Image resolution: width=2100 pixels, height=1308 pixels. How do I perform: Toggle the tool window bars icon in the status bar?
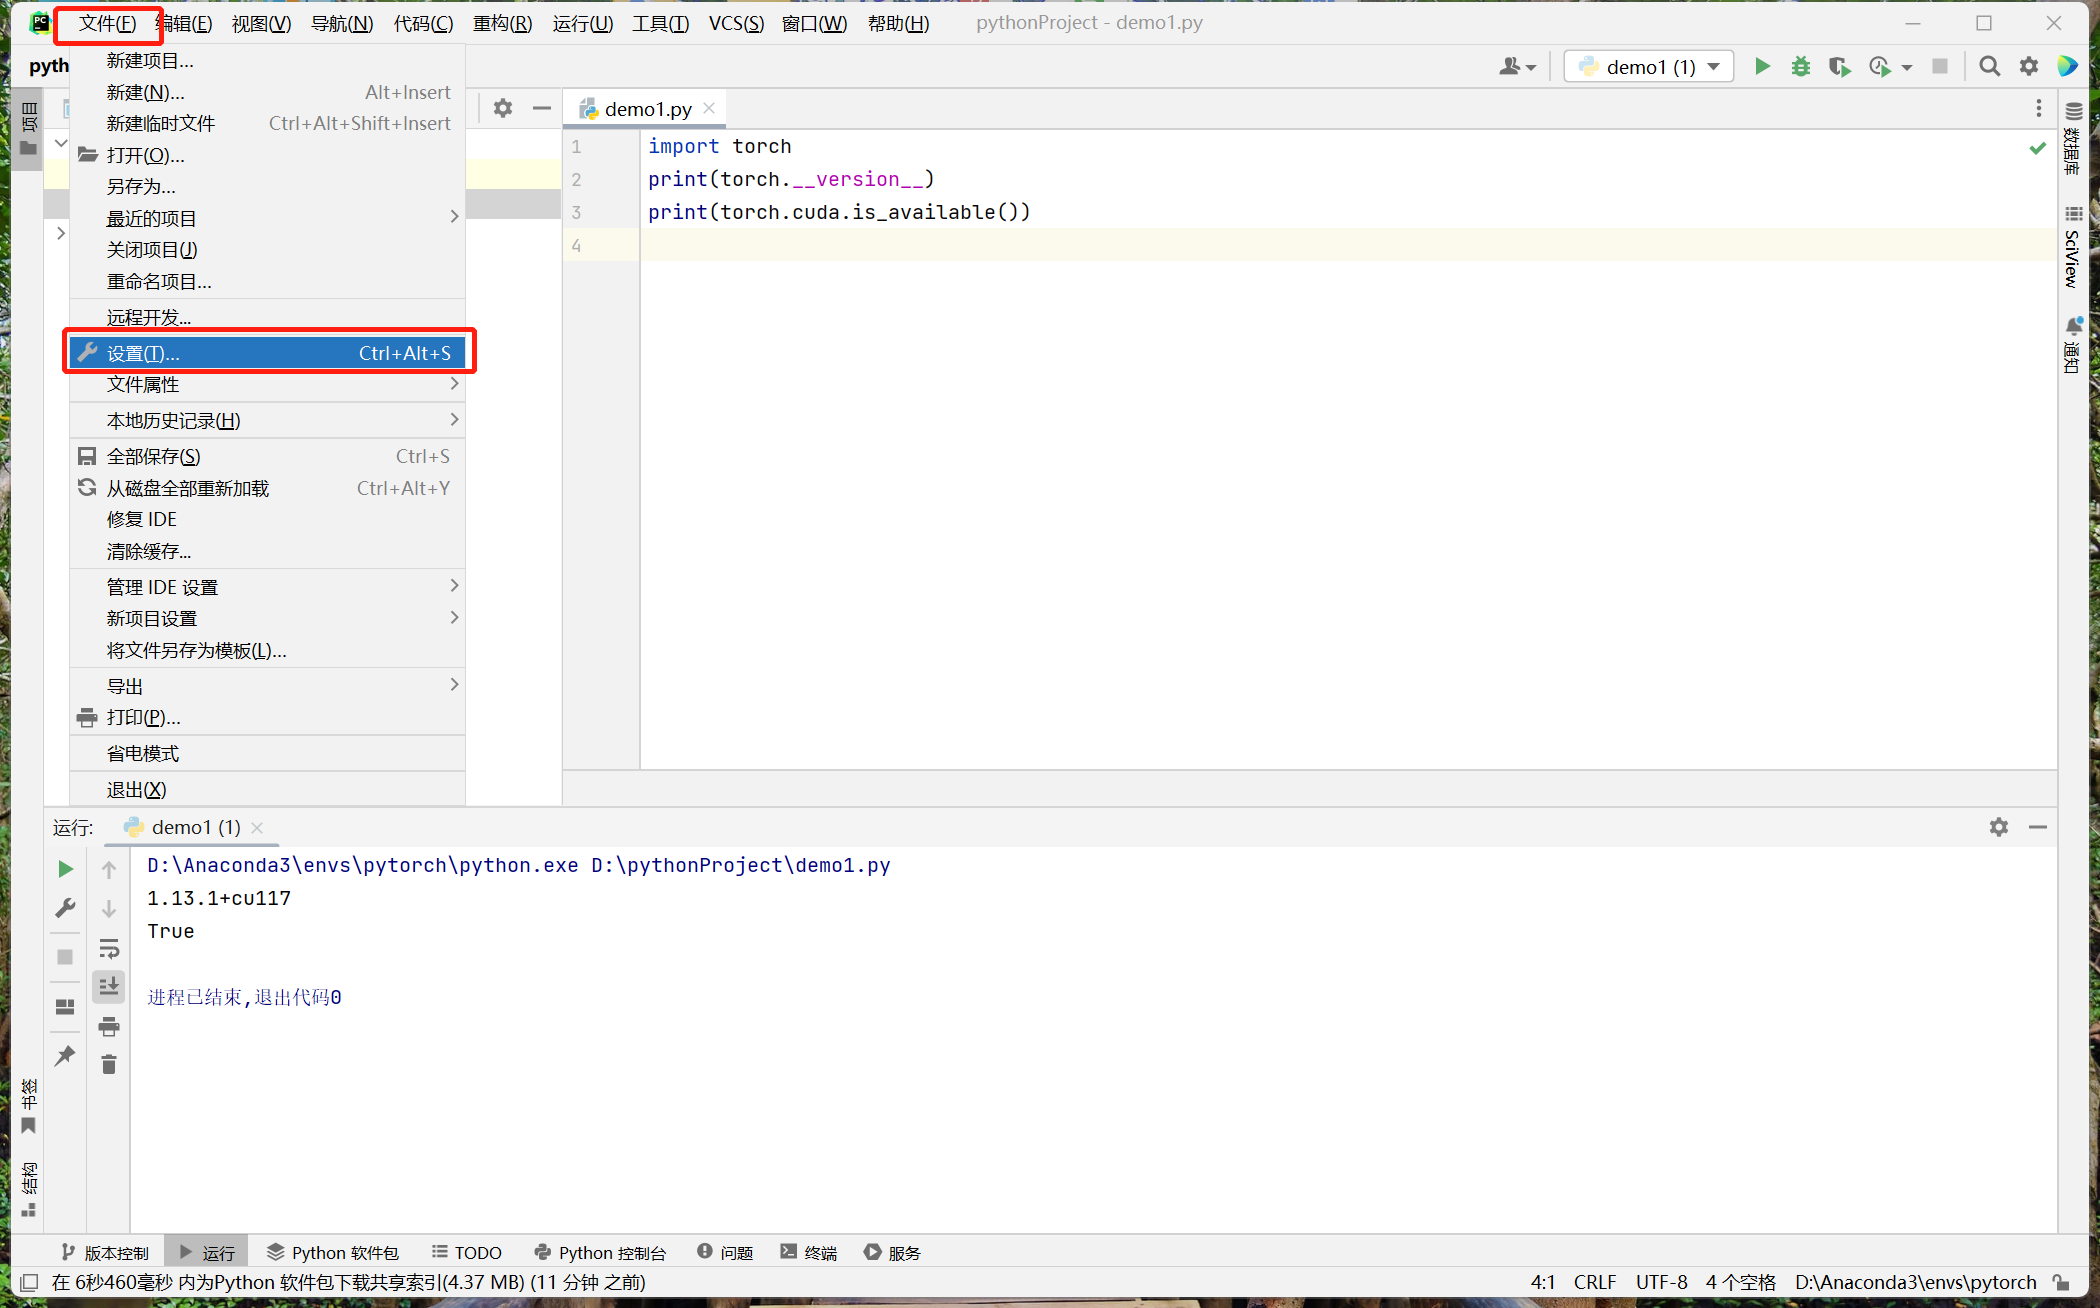(x=29, y=1282)
